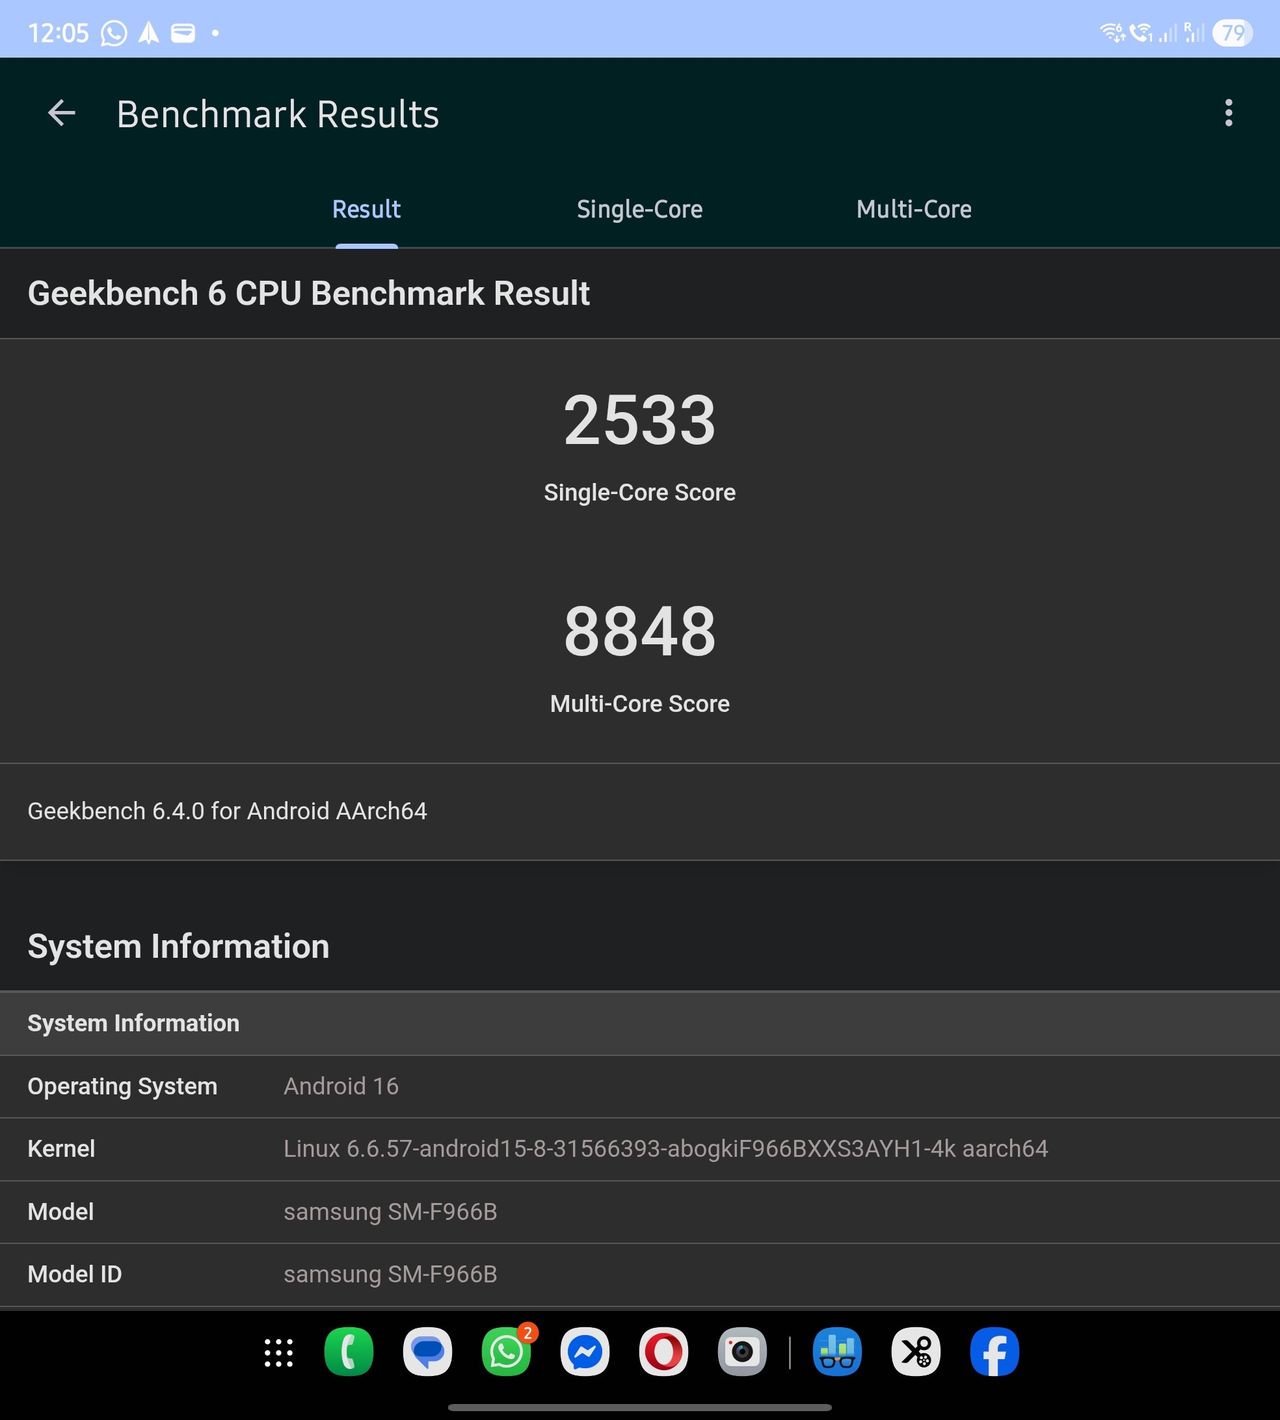Viewport: 1280px width, 1420px height.
Task: Switch to the Result tab
Action: tap(366, 209)
